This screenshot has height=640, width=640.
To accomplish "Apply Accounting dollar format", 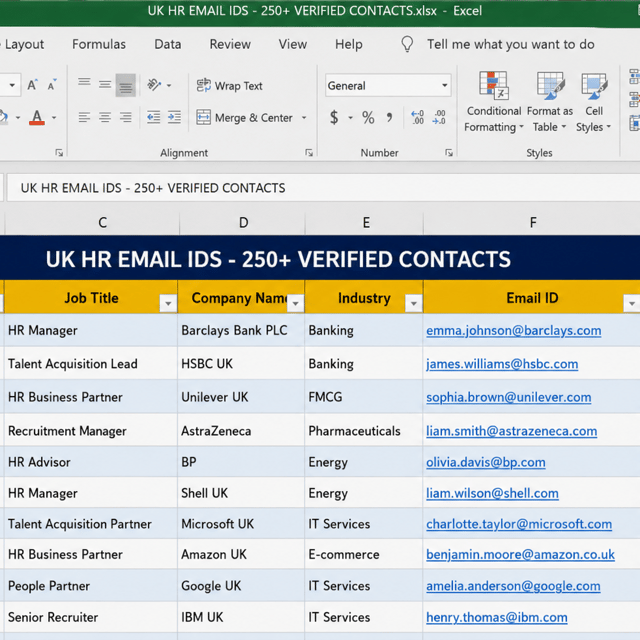I will (x=334, y=118).
